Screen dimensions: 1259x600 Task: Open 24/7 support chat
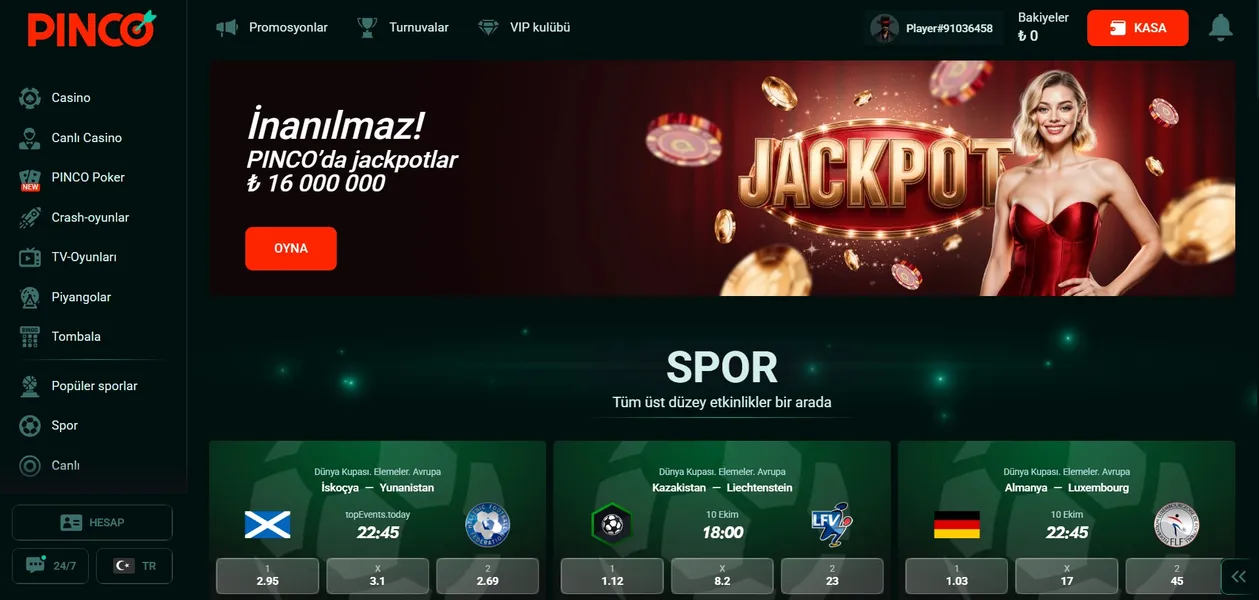click(50, 566)
